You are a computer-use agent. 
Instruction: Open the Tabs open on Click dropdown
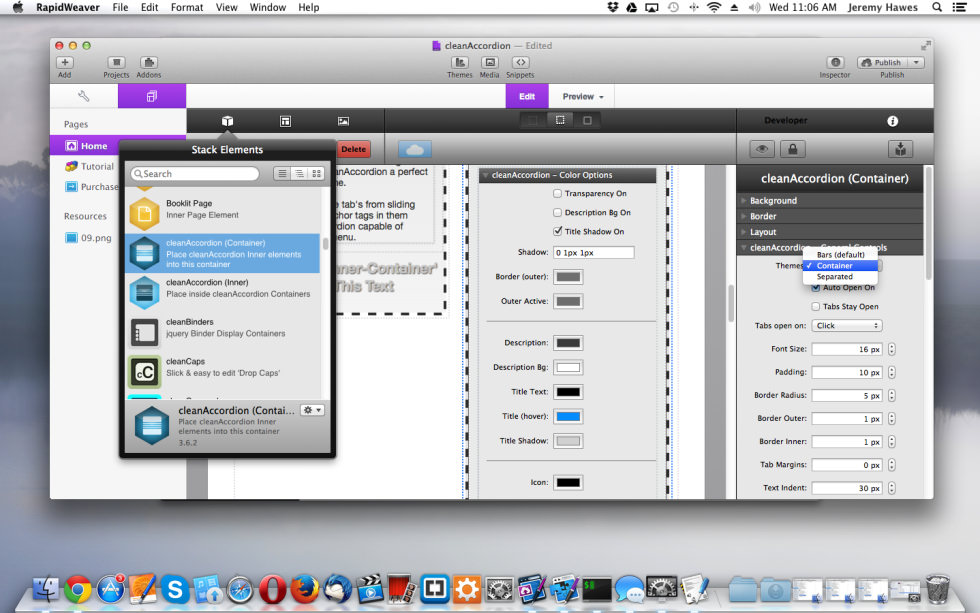(x=847, y=326)
